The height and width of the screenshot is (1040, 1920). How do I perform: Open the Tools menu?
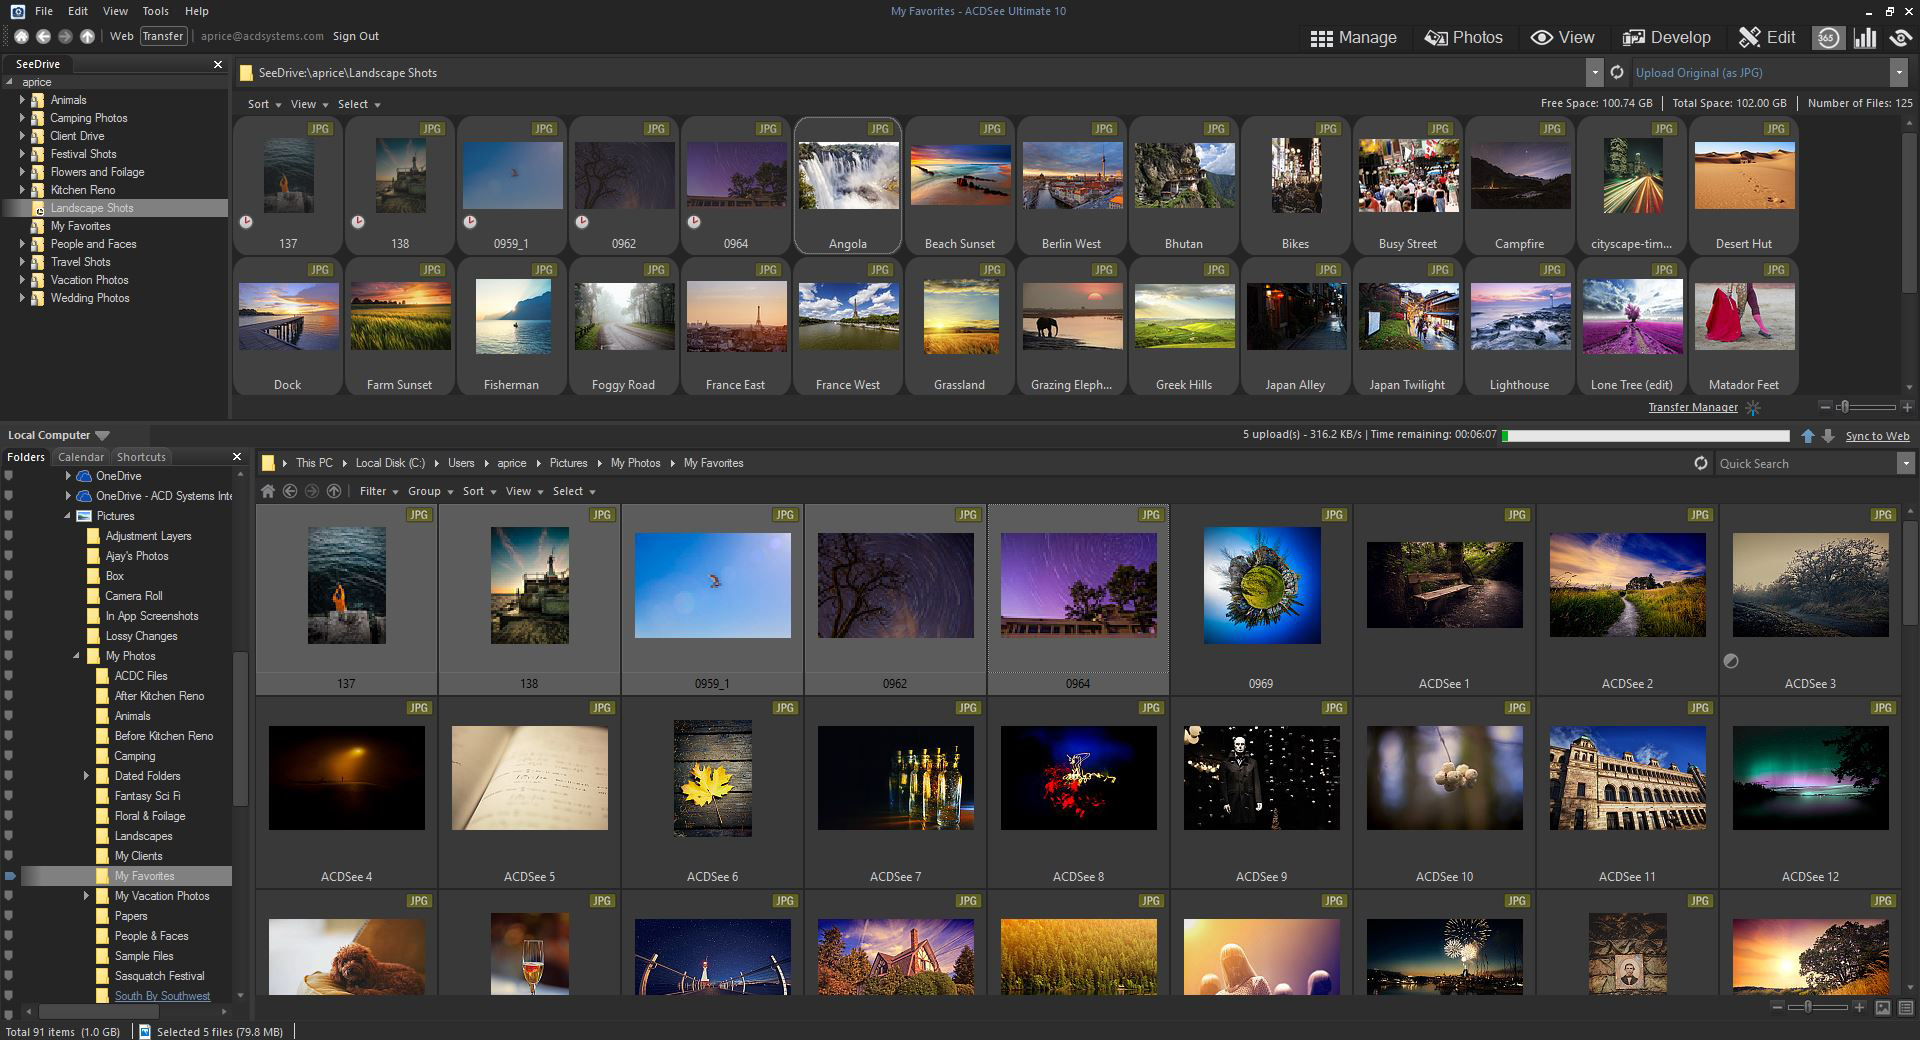(155, 11)
